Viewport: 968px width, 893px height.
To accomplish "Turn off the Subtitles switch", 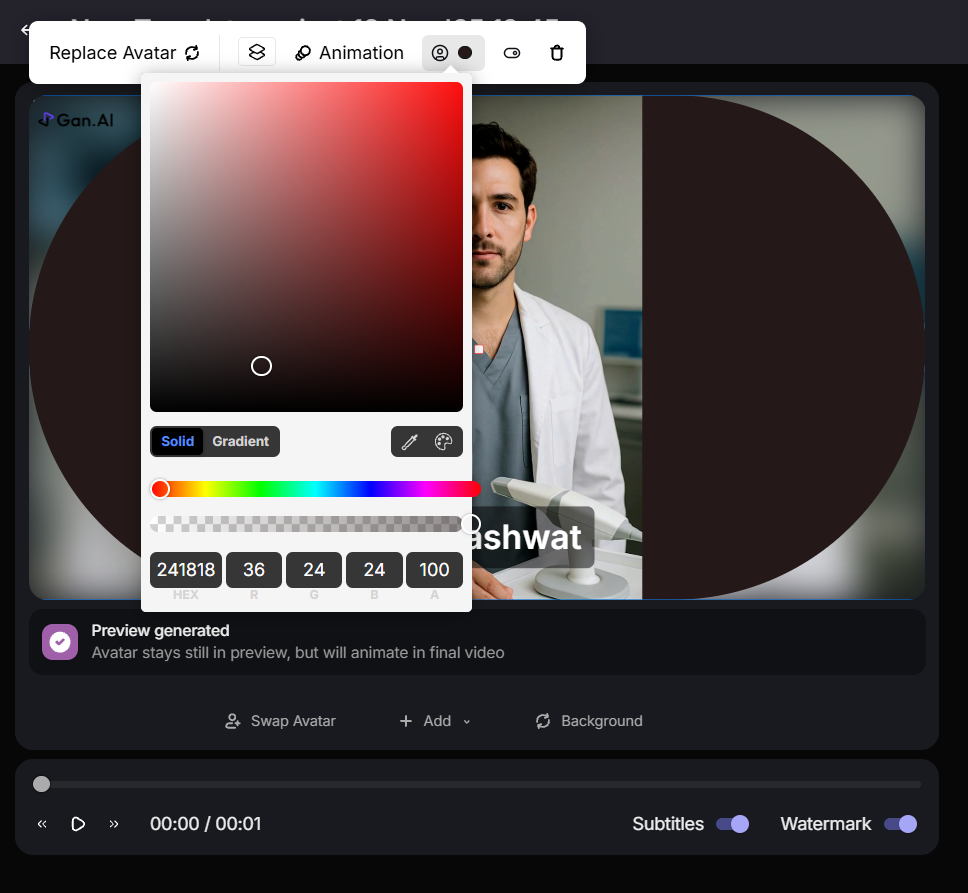I will tap(732, 824).
